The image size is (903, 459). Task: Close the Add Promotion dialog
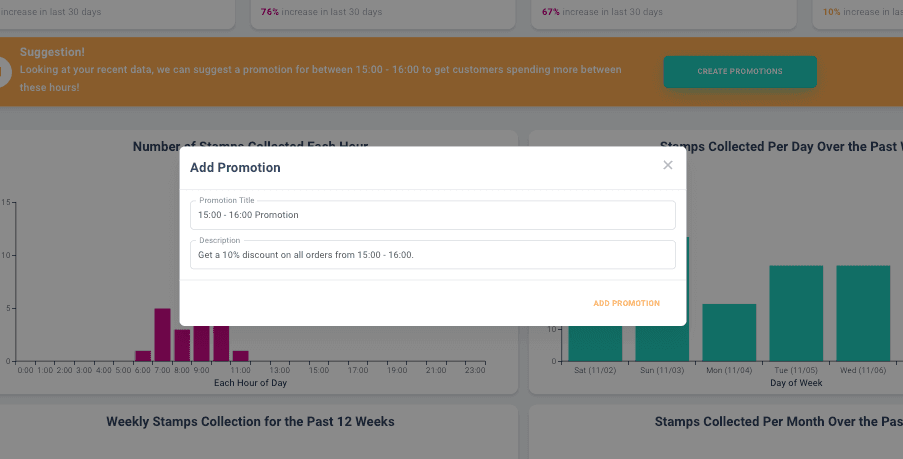[x=668, y=165]
